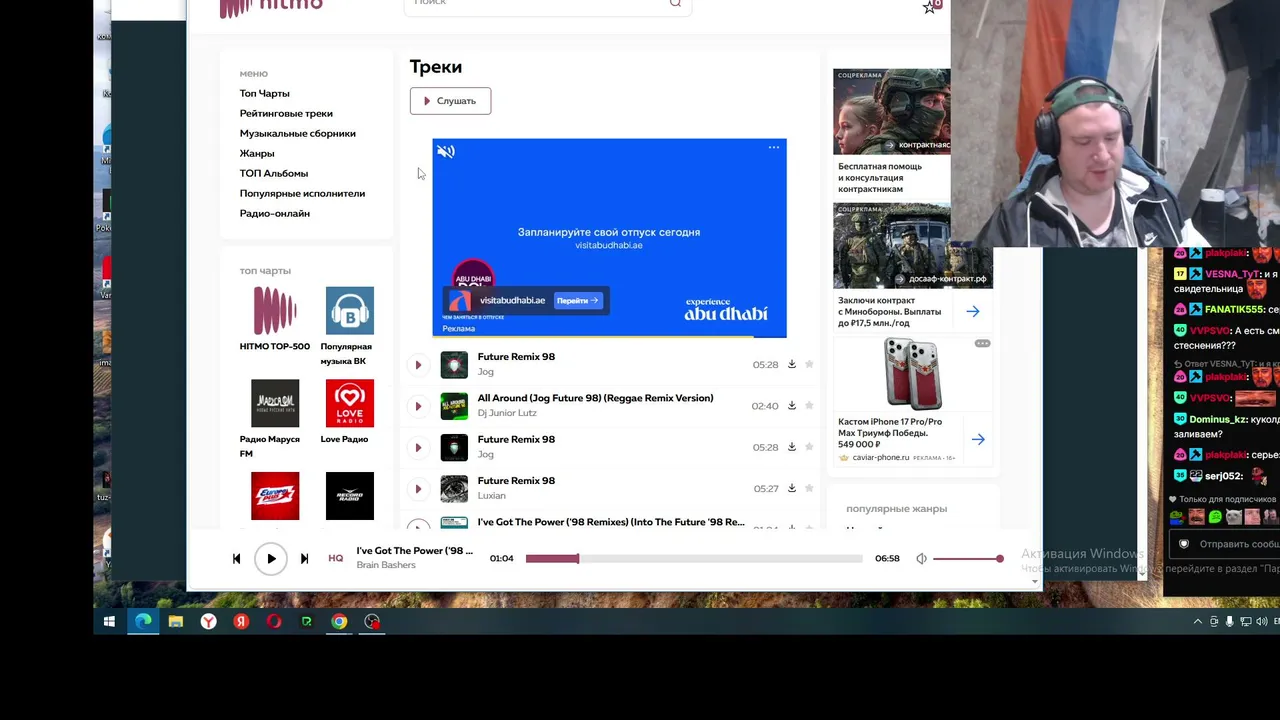Screen dimensions: 1280x720
Task: Open the iPhone 17 ad blue arrow
Action: pyautogui.click(x=978, y=439)
